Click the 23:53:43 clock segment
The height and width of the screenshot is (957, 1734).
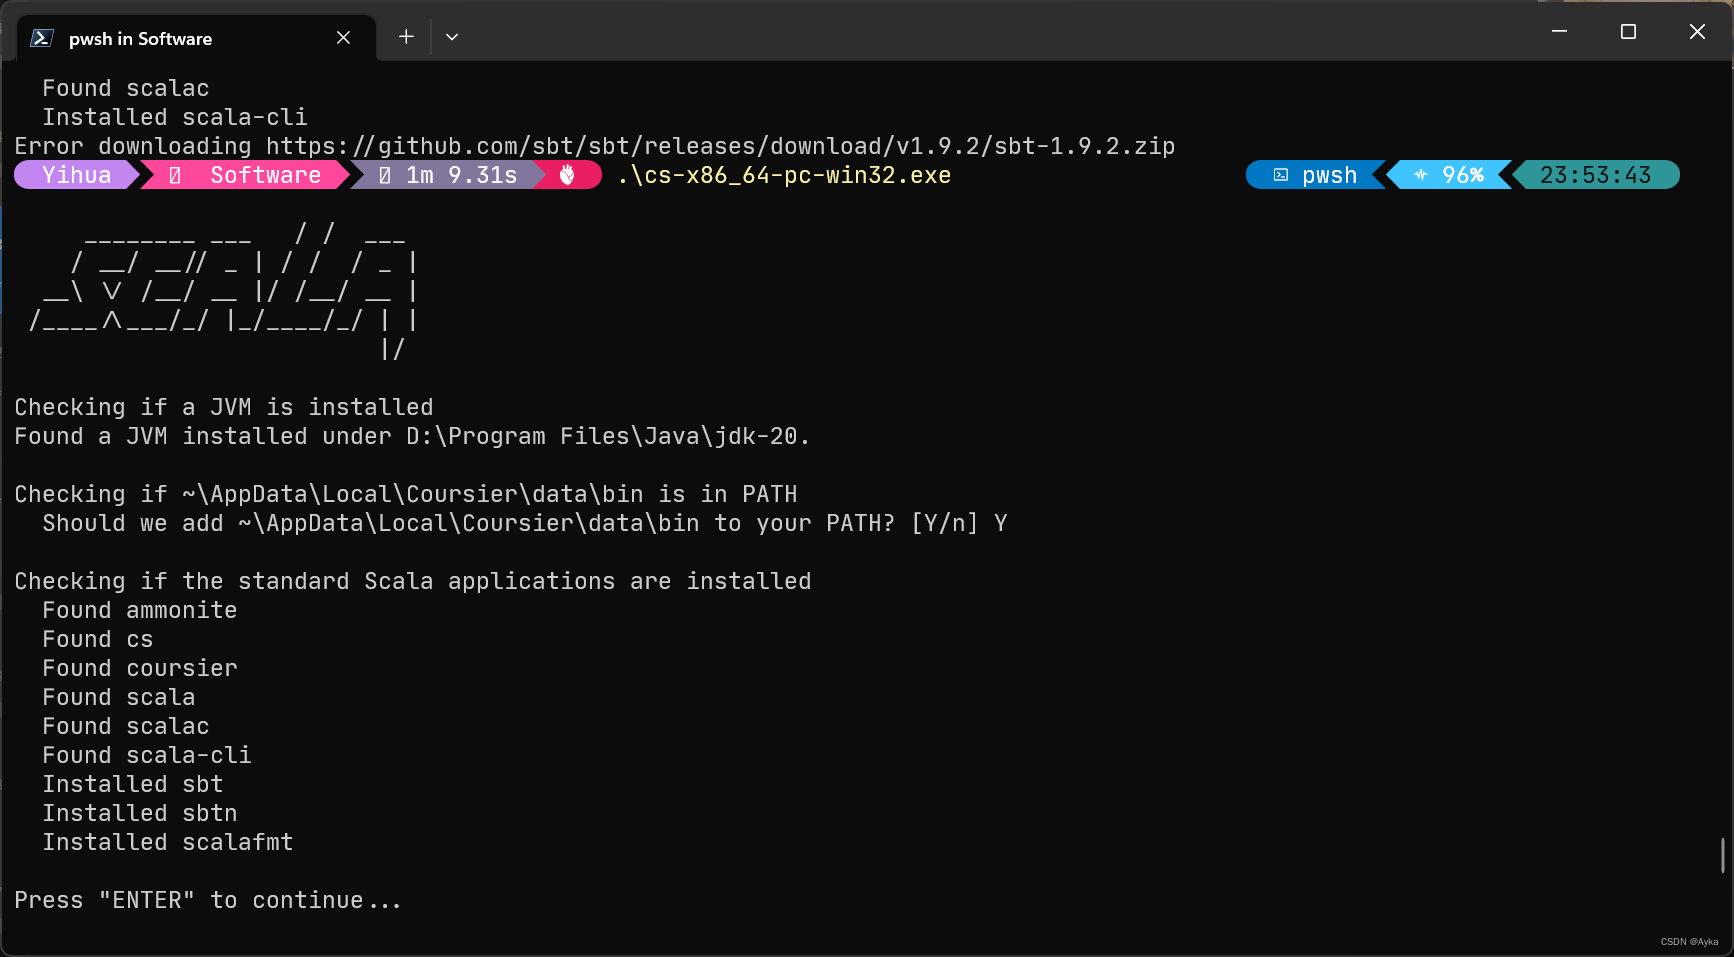(x=1595, y=175)
